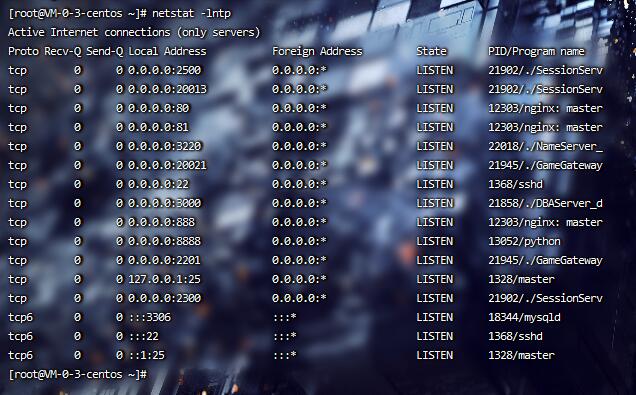Select local address 0.0.0.0:3000
The image size is (636, 395).
[x=165, y=203]
